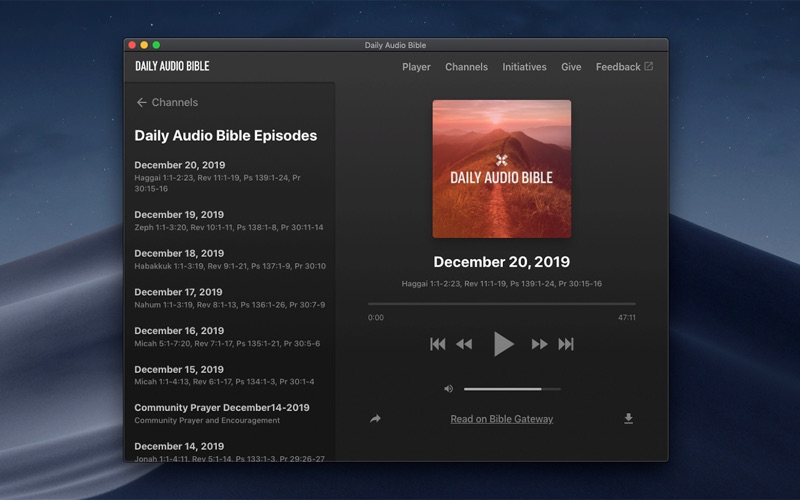Click the 47:11 total duration label
Image resolution: width=800 pixels, height=500 pixels.
627,317
